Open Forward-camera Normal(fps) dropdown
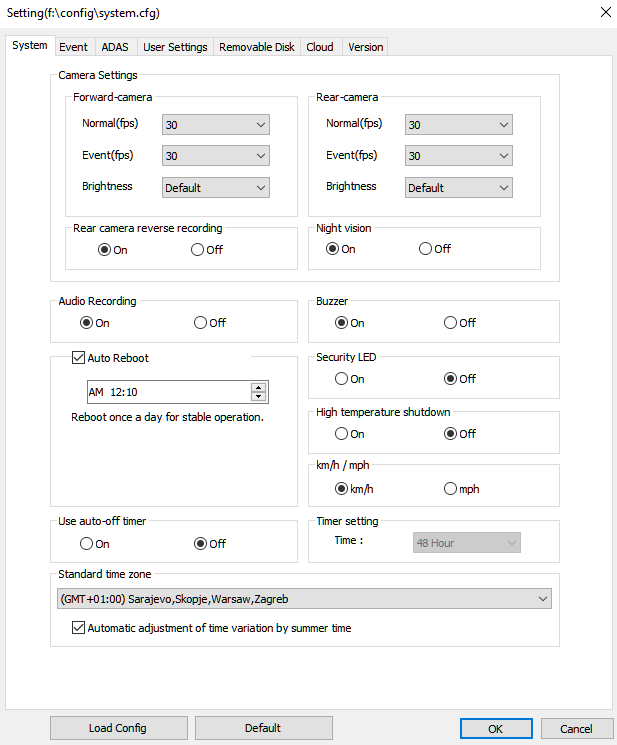The width and height of the screenshot is (617, 745). (x=216, y=124)
